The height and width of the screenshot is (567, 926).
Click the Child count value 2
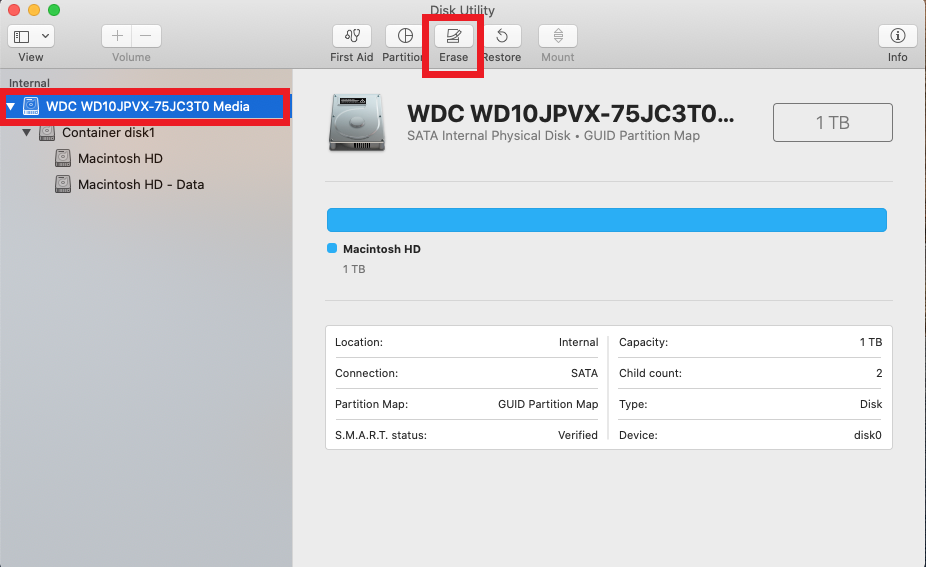pyautogui.click(x=879, y=373)
